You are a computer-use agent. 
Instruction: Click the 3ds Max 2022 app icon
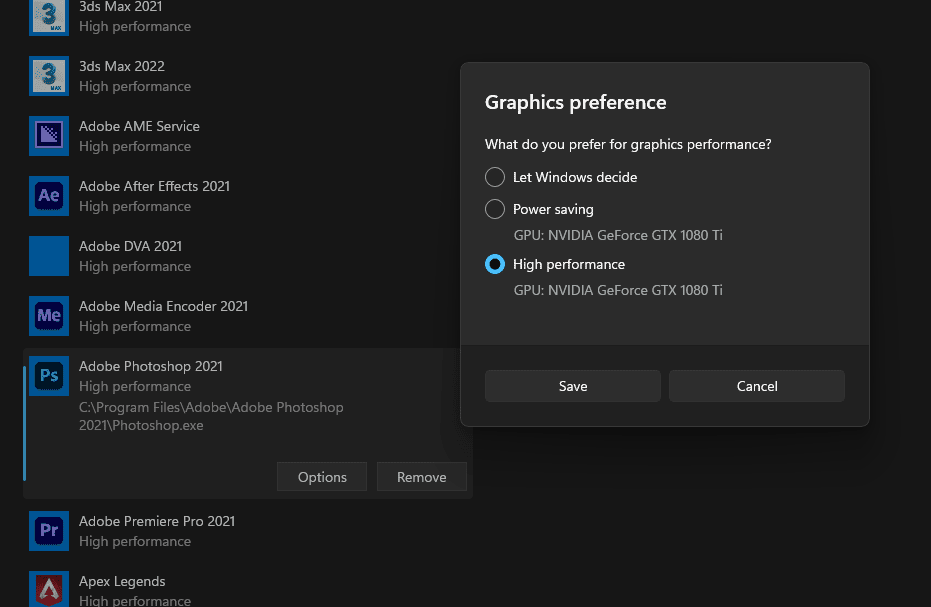tap(49, 76)
